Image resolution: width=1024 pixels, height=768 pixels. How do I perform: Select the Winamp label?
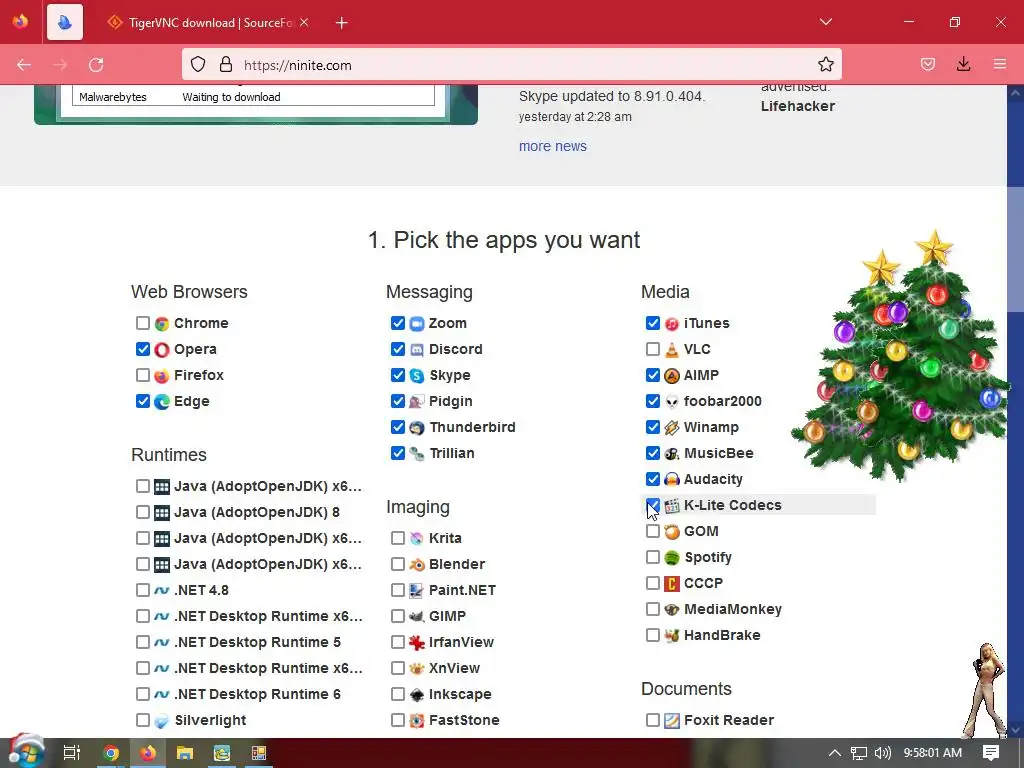tap(711, 427)
